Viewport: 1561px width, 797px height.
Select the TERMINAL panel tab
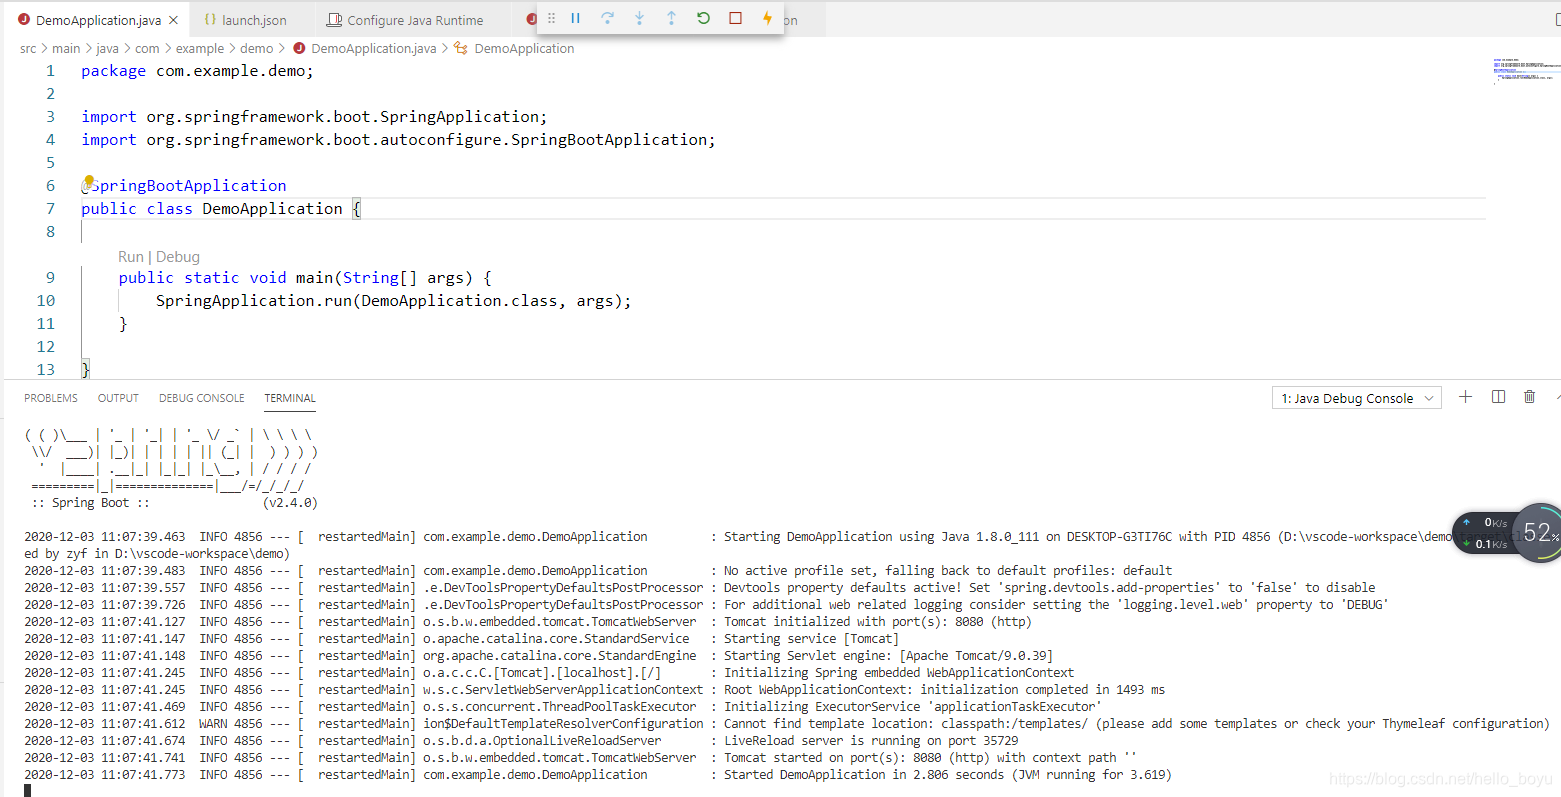pyautogui.click(x=290, y=398)
